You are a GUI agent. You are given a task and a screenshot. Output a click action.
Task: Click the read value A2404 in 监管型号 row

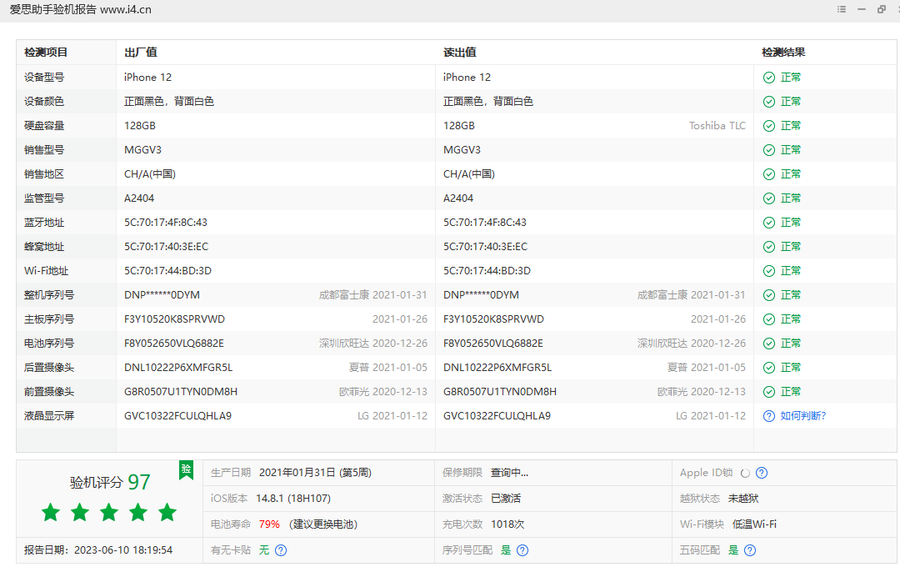[x=458, y=199]
